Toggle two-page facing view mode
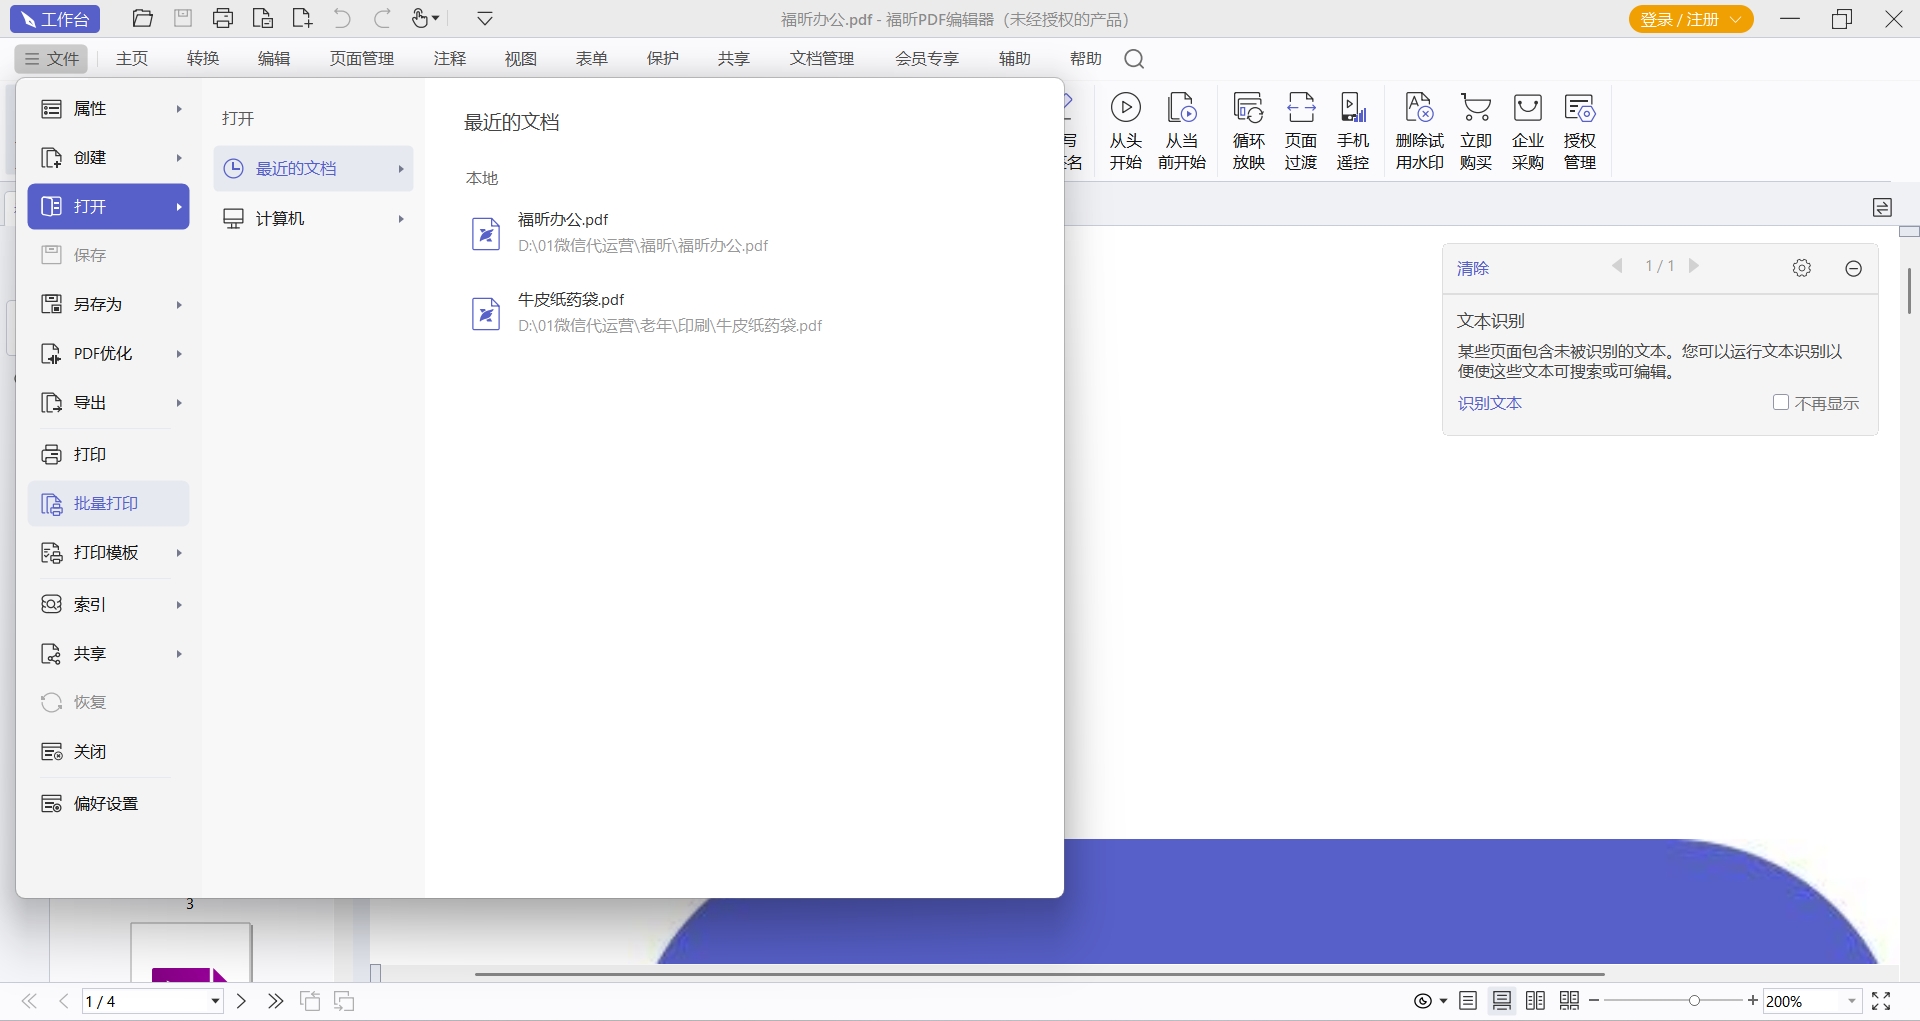This screenshot has height=1021, width=1920. pos(1536,1001)
